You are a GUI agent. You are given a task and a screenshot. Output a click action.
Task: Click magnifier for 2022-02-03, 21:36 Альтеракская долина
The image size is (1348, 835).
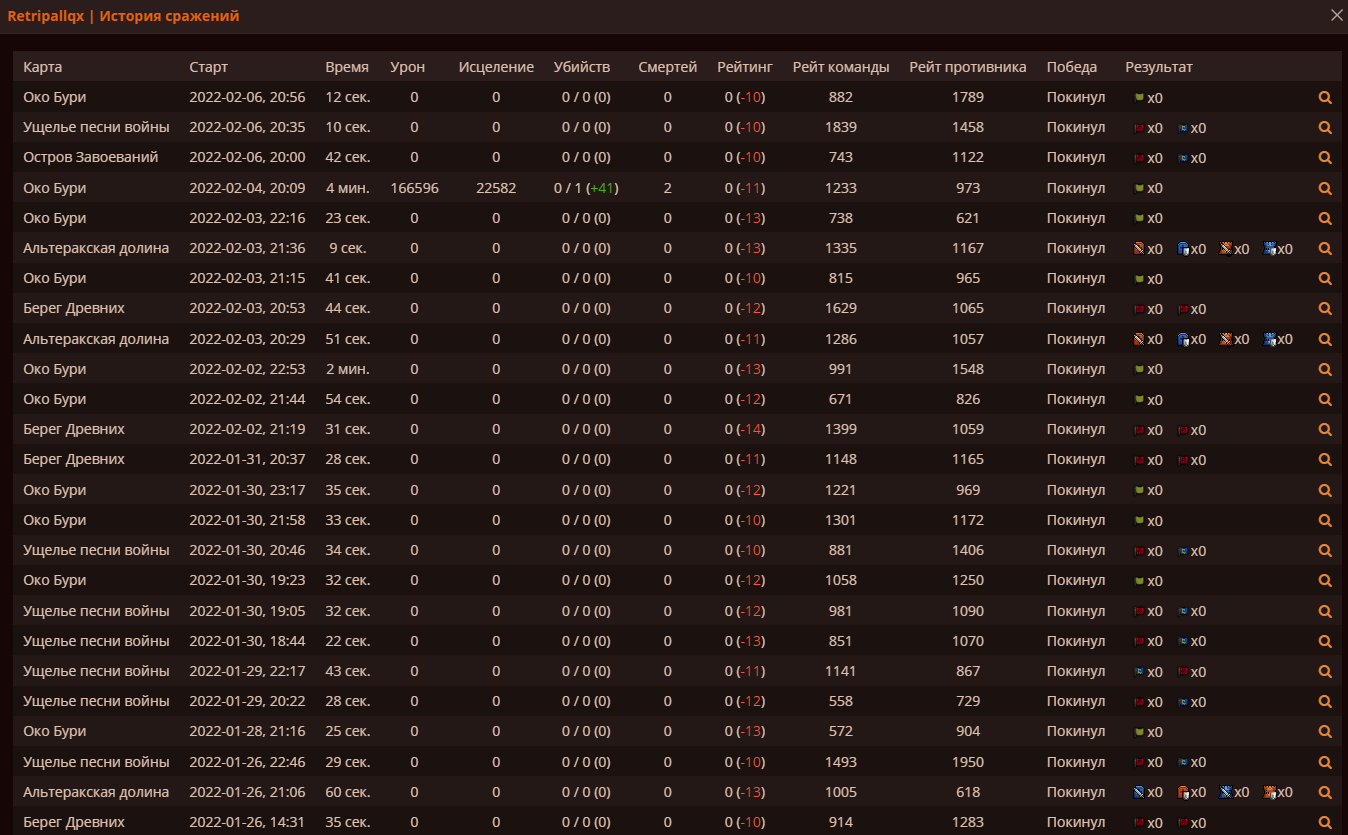click(1325, 249)
